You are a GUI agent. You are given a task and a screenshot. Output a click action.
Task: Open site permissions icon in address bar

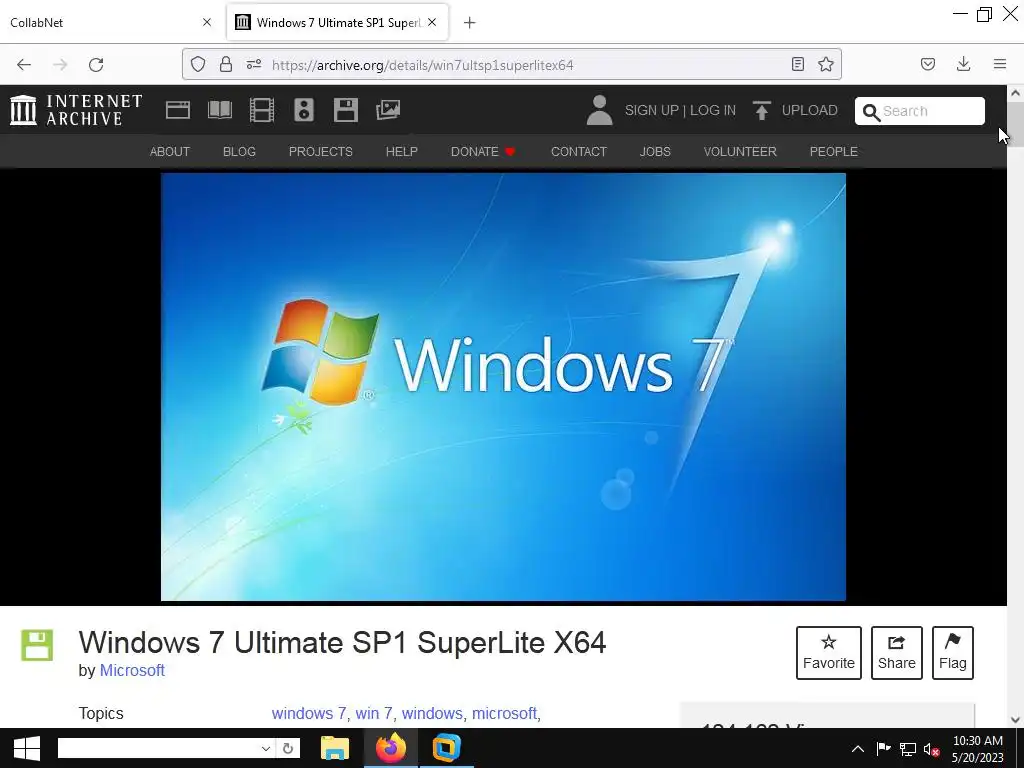click(x=254, y=65)
